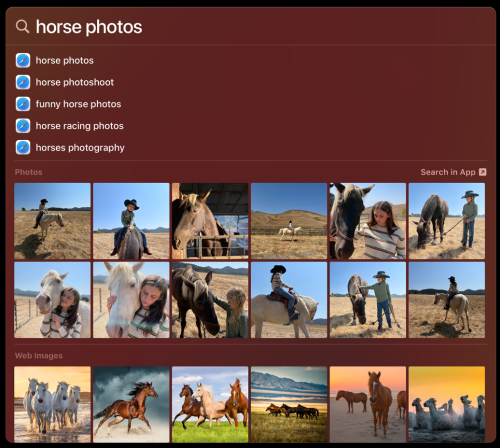Click the magnifying glass search icon
Screen dimensions: 500x448
tap(22, 26)
